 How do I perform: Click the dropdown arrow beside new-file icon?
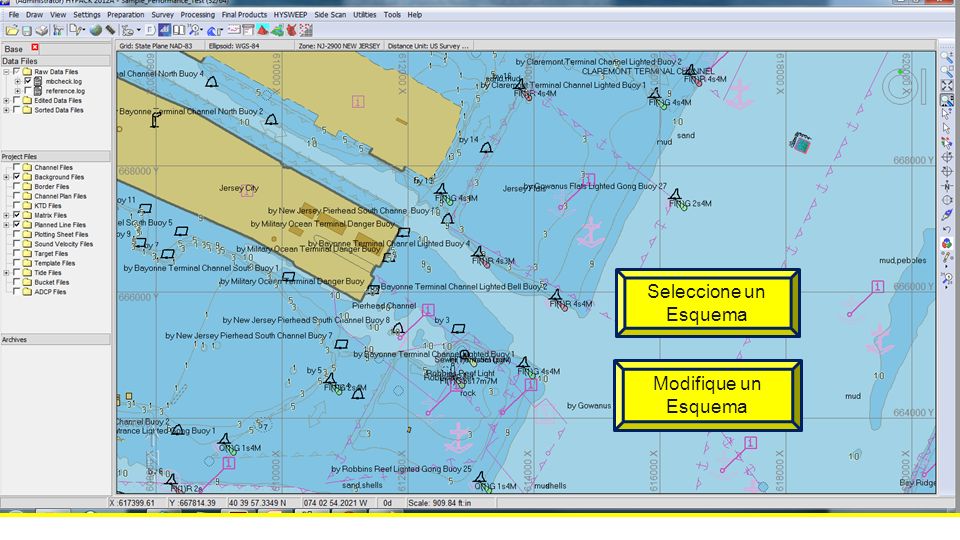pyautogui.click(x=86, y=30)
